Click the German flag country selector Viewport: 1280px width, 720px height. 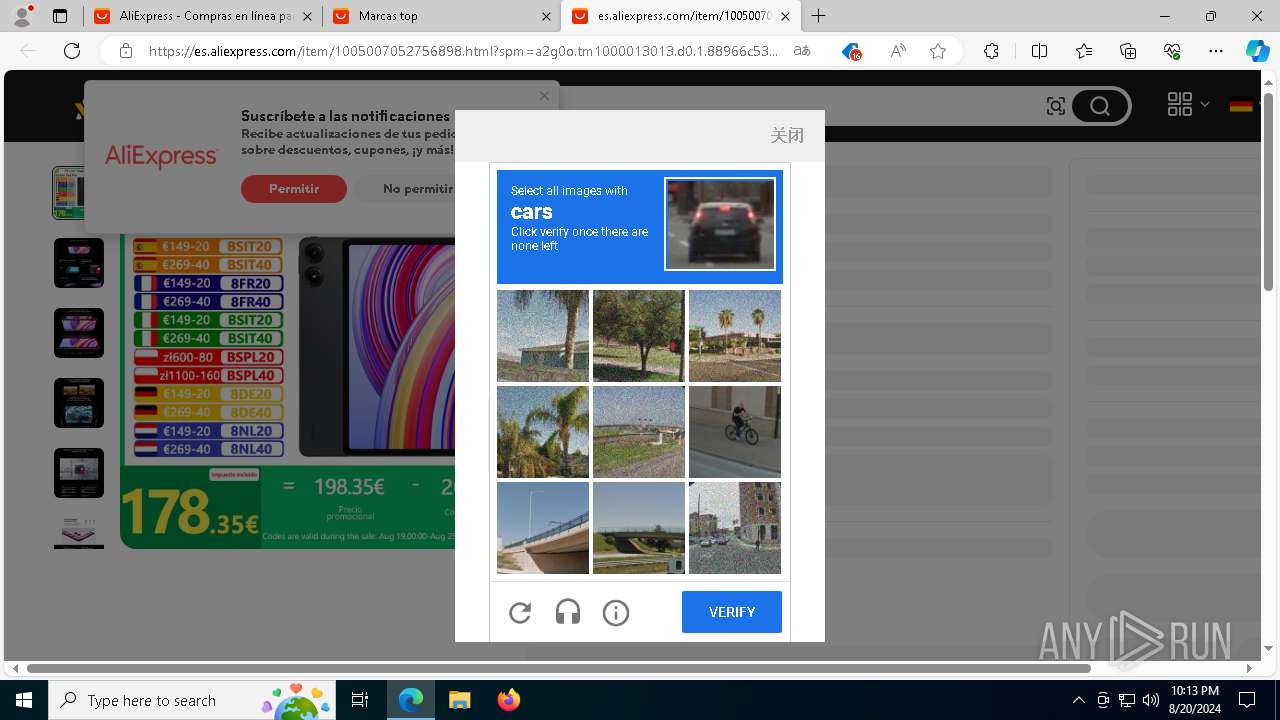(x=1241, y=105)
